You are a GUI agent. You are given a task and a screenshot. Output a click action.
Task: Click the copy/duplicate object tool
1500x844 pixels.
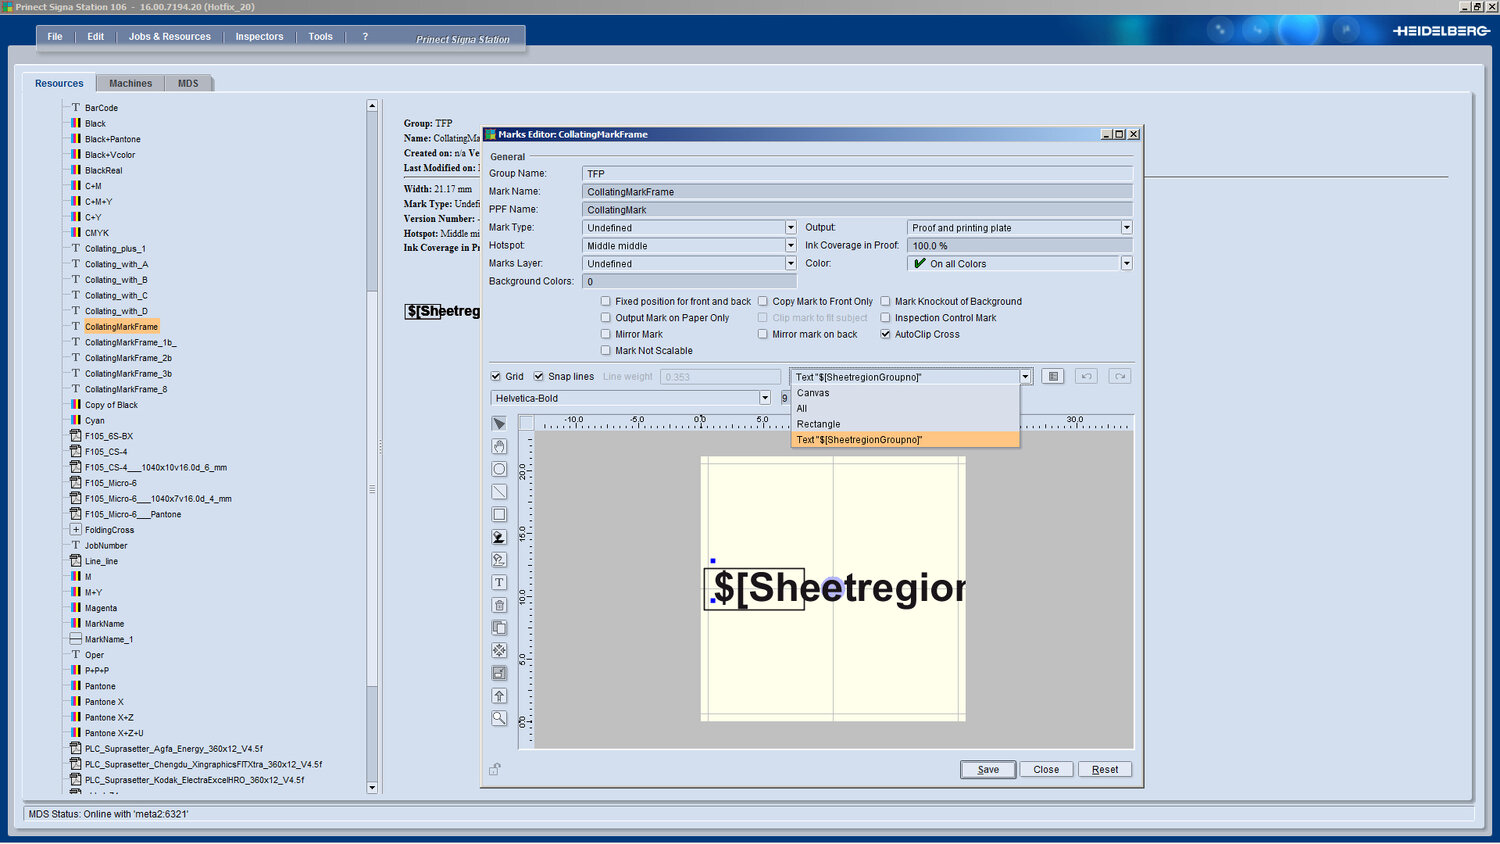coord(499,628)
